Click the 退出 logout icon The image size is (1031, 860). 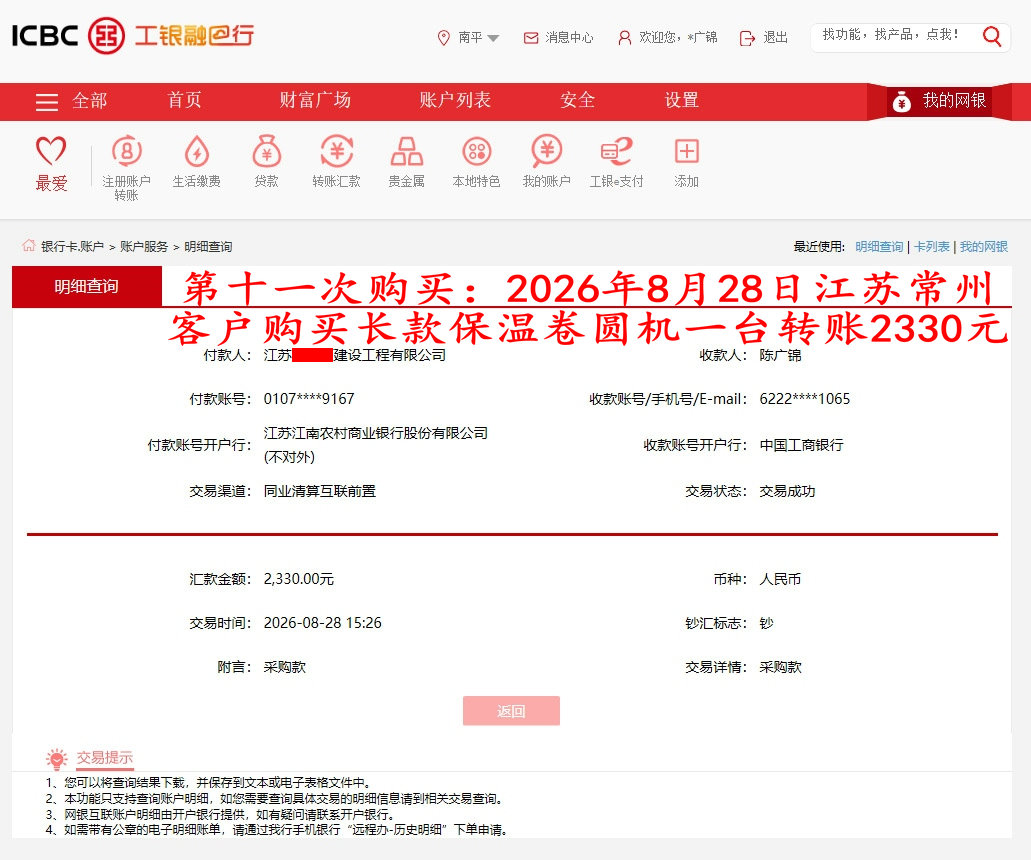pyautogui.click(x=747, y=38)
